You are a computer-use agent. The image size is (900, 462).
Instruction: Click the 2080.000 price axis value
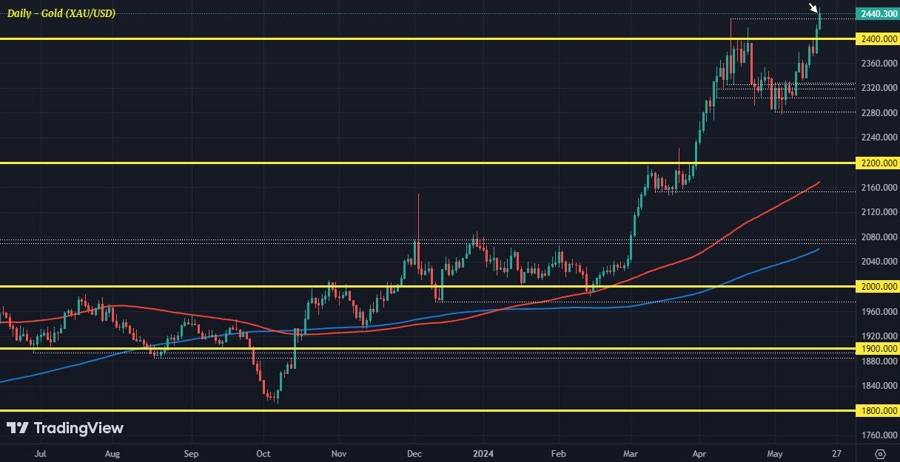coord(878,237)
